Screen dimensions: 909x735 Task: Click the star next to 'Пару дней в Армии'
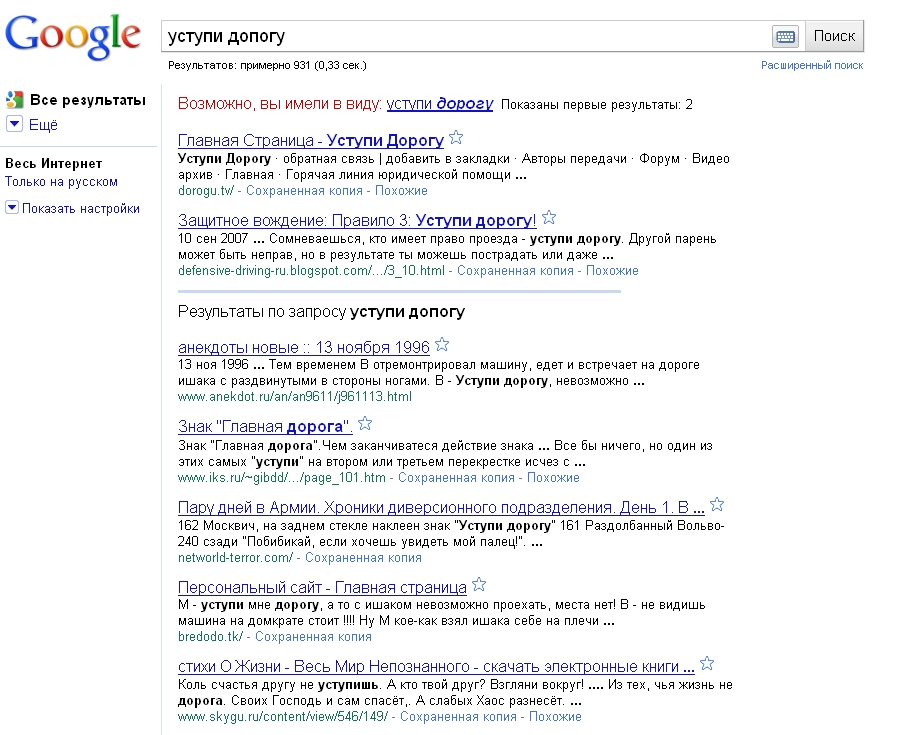pyautogui.click(x=717, y=504)
